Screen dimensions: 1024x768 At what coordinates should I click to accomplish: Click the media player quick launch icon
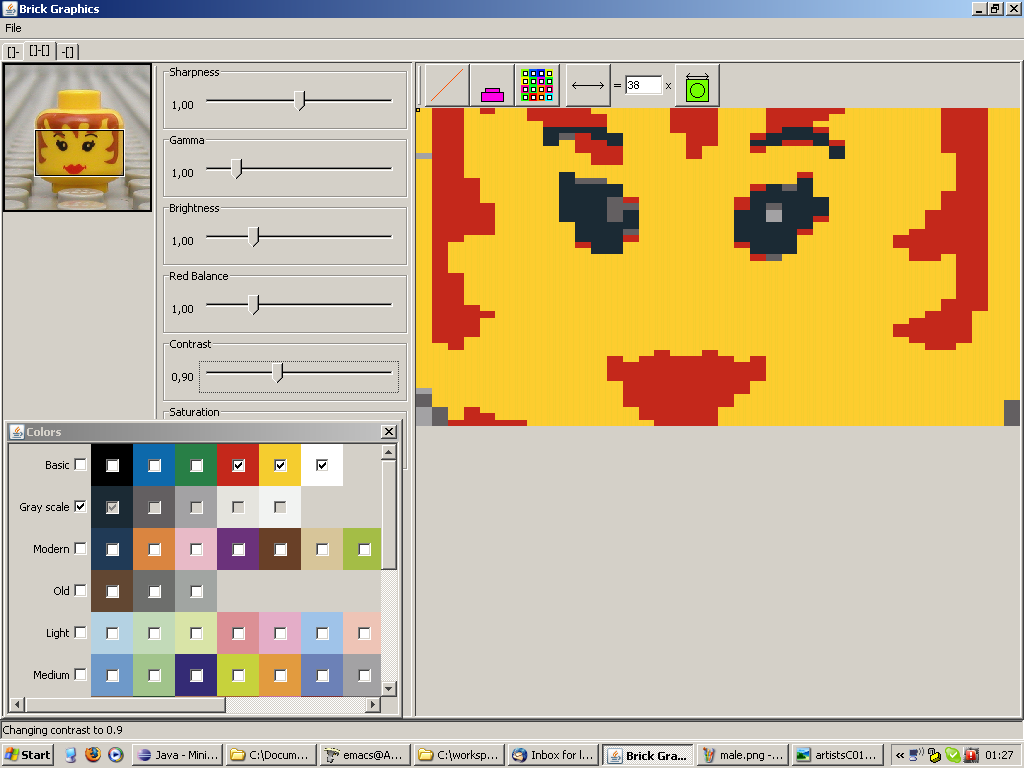pyautogui.click(x=116, y=754)
